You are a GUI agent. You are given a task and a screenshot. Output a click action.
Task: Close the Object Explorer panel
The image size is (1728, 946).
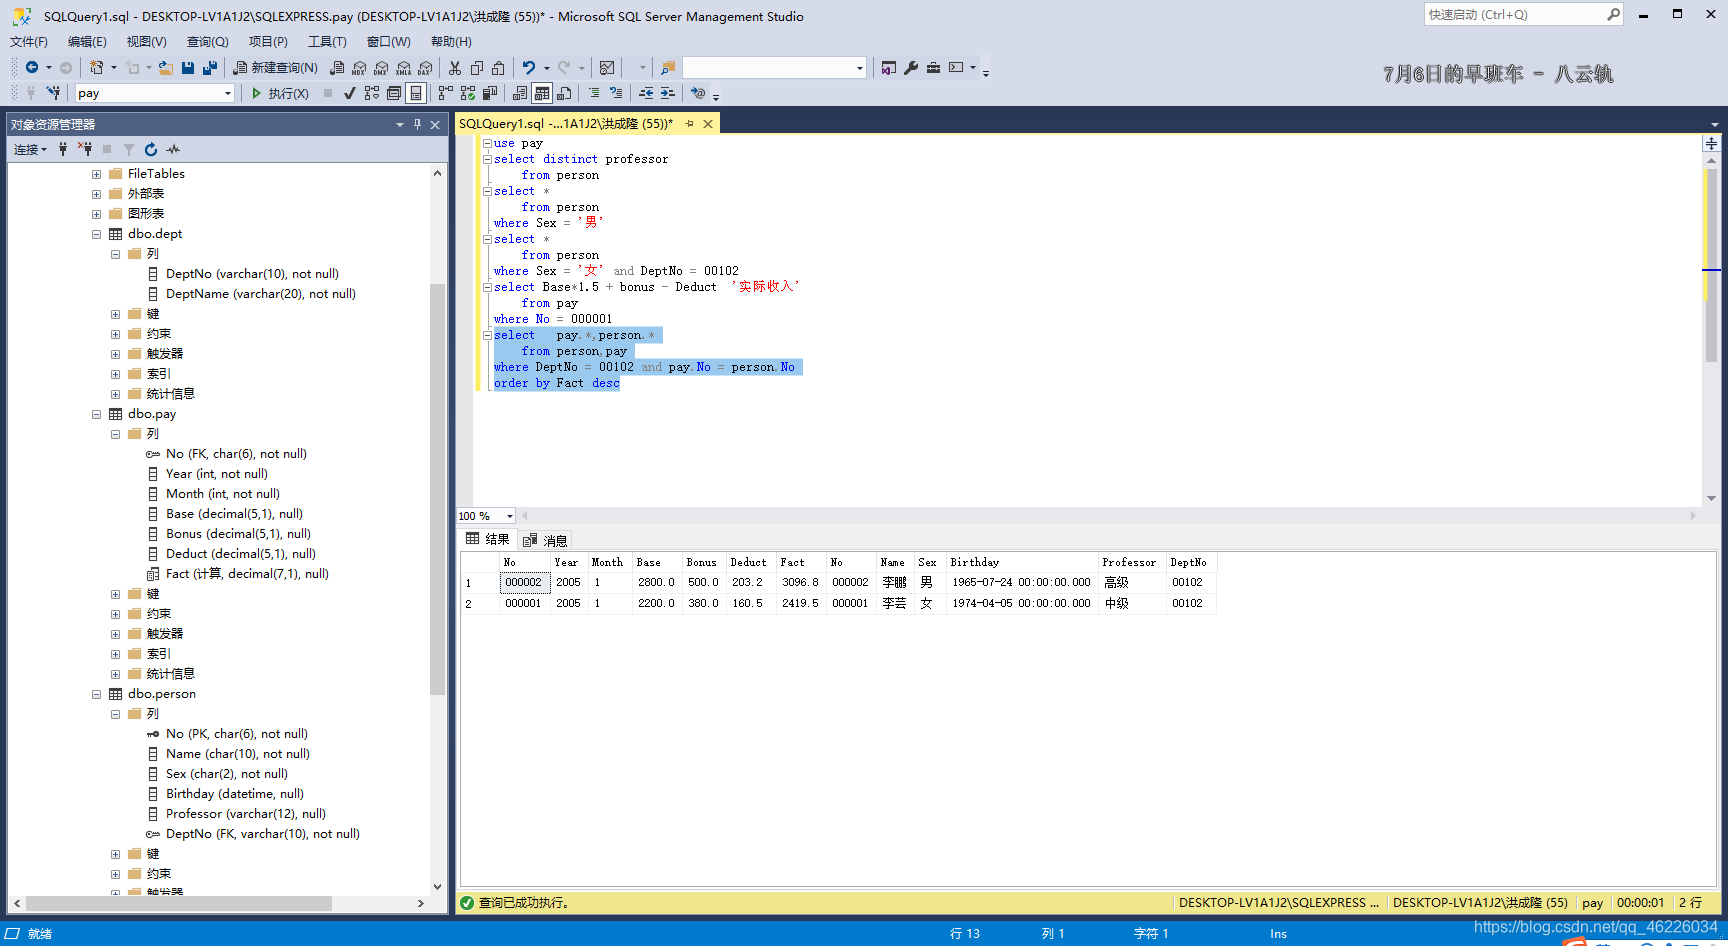pyautogui.click(x=435, y=125)
